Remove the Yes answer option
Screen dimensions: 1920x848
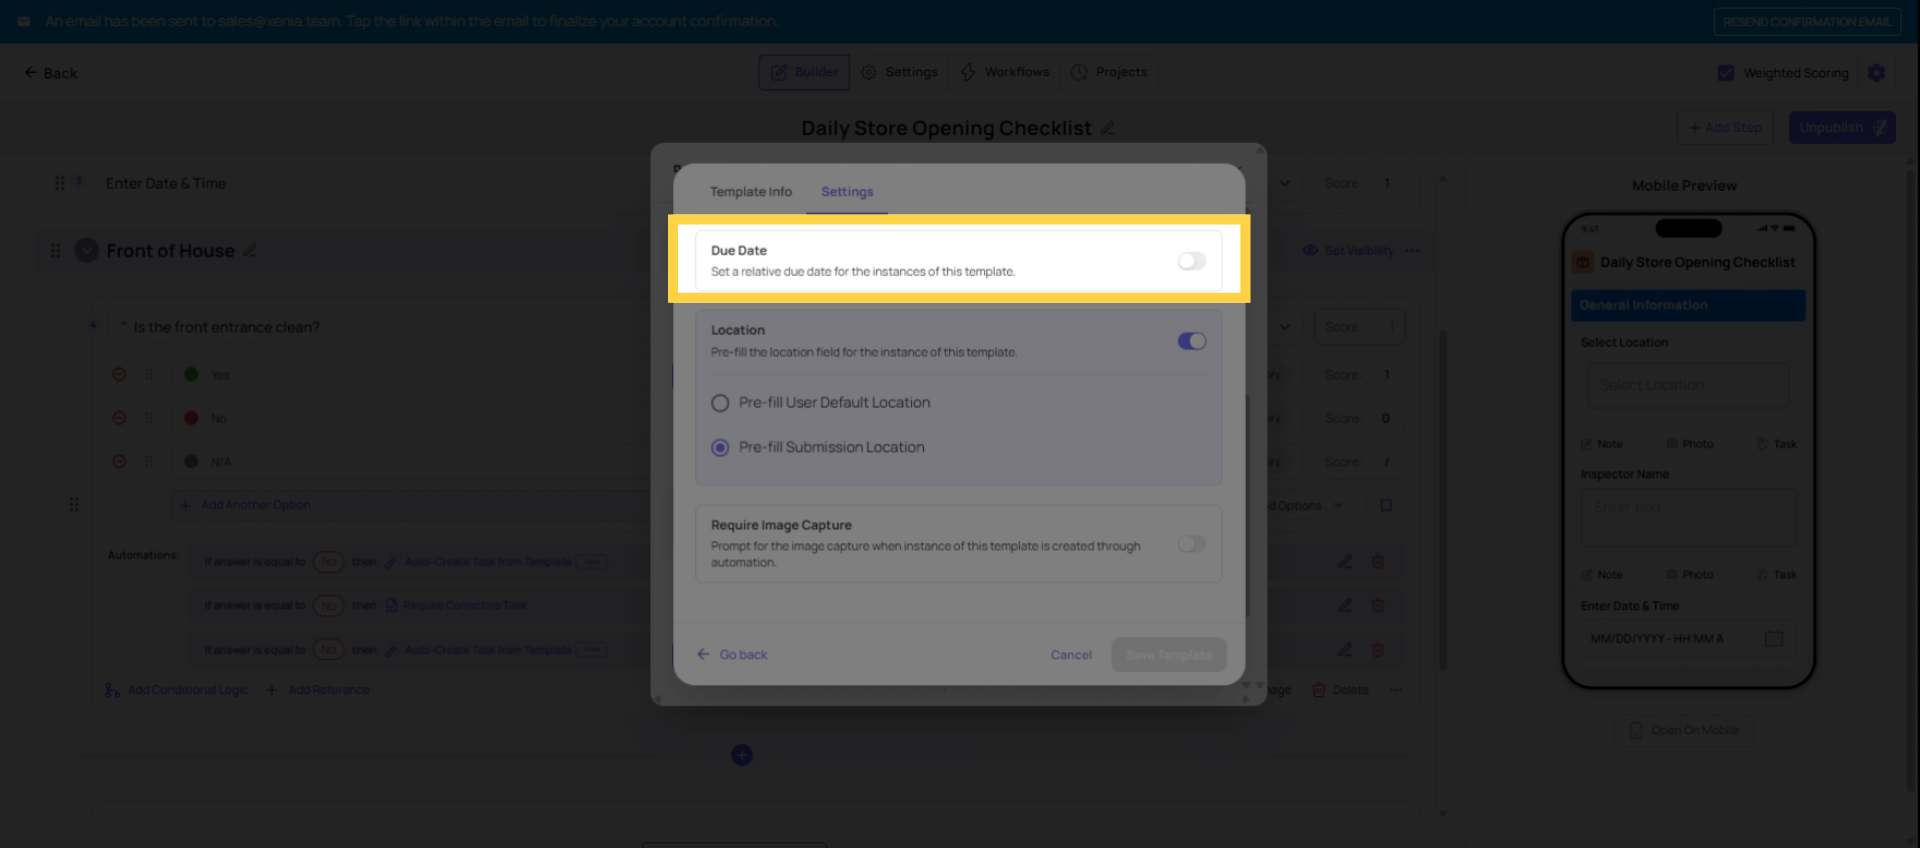119,375
